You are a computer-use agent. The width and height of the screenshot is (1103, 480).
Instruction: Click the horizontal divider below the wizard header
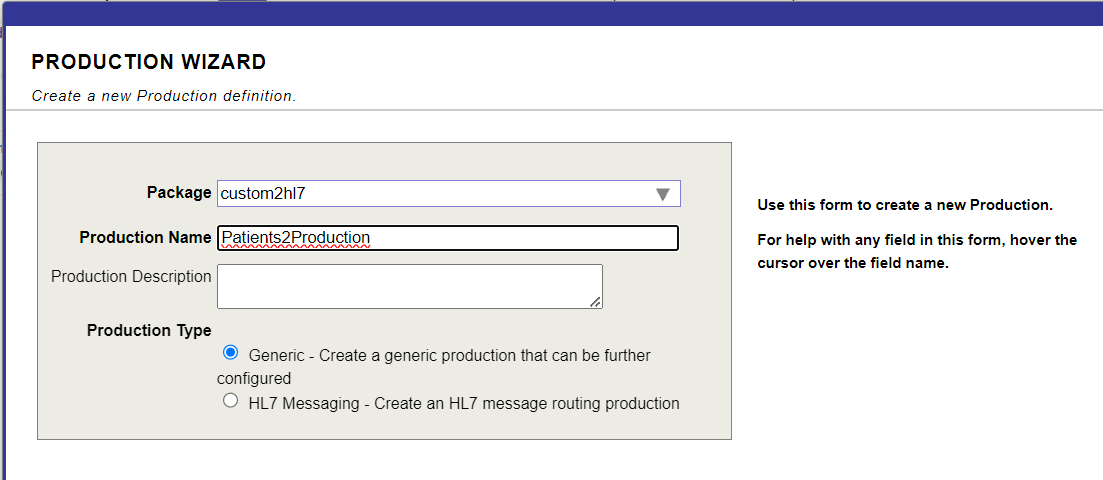point(555,110)
